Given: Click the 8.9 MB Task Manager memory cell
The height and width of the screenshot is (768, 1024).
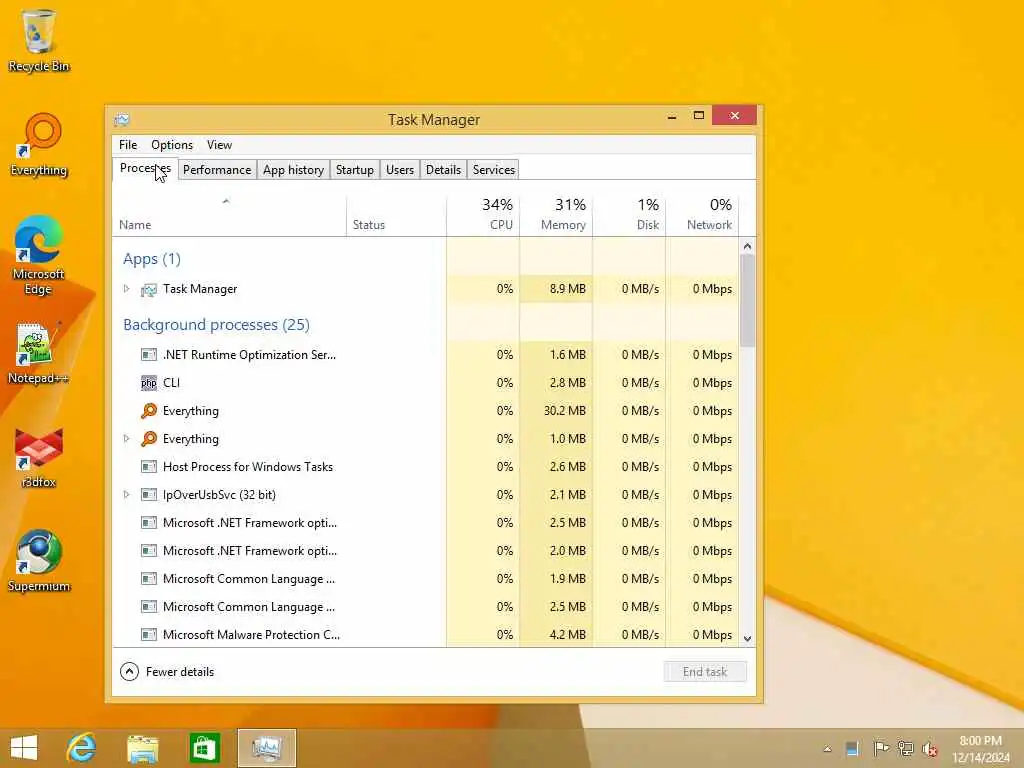Looking at the screenshot, I should 556,289.
